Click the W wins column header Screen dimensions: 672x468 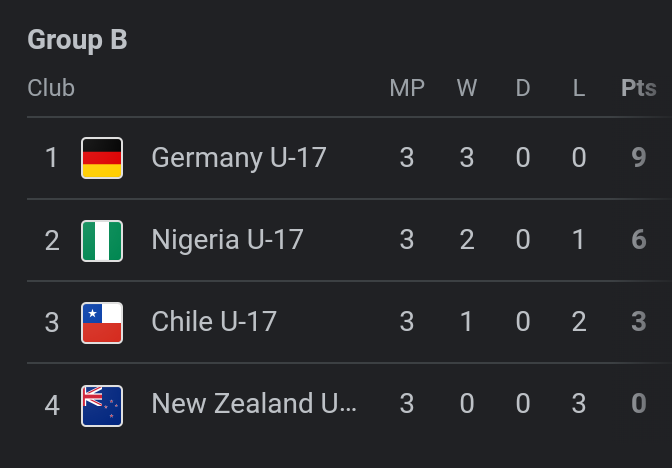(x=467, y=88)
